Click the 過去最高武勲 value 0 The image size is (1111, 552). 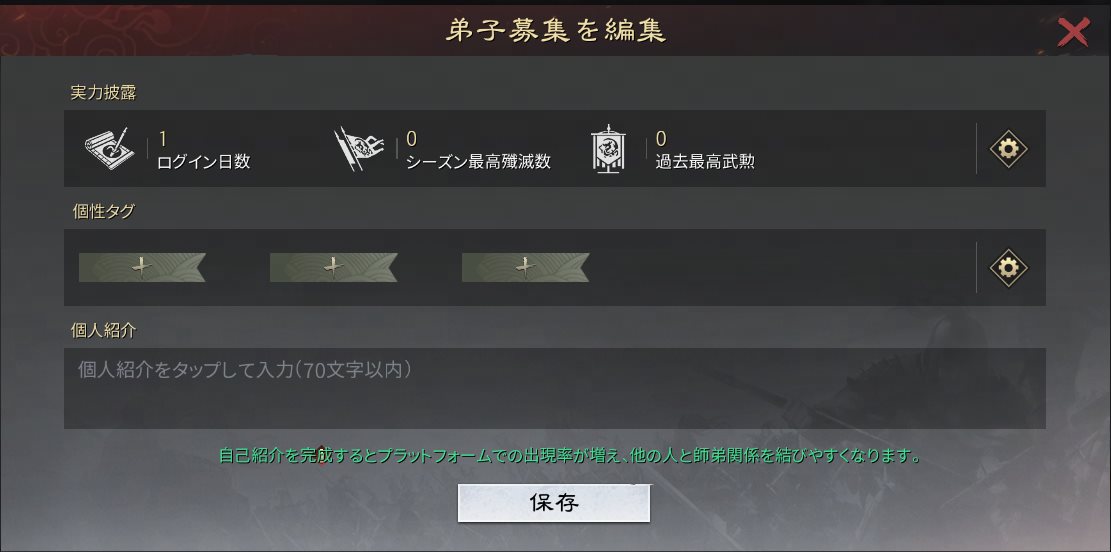660,139
